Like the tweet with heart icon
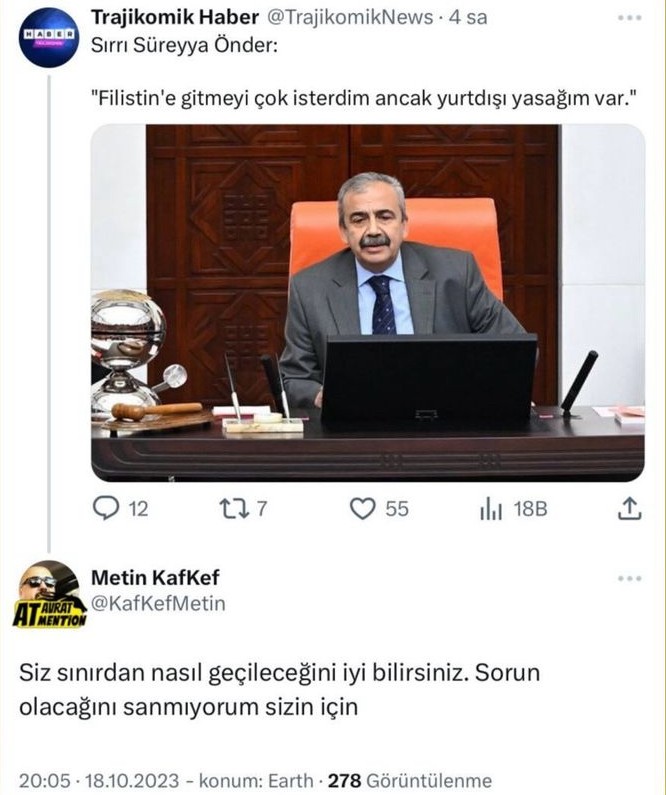Image resolution: width=666 pixels, height=795 pixels. [x=363, y=509]
